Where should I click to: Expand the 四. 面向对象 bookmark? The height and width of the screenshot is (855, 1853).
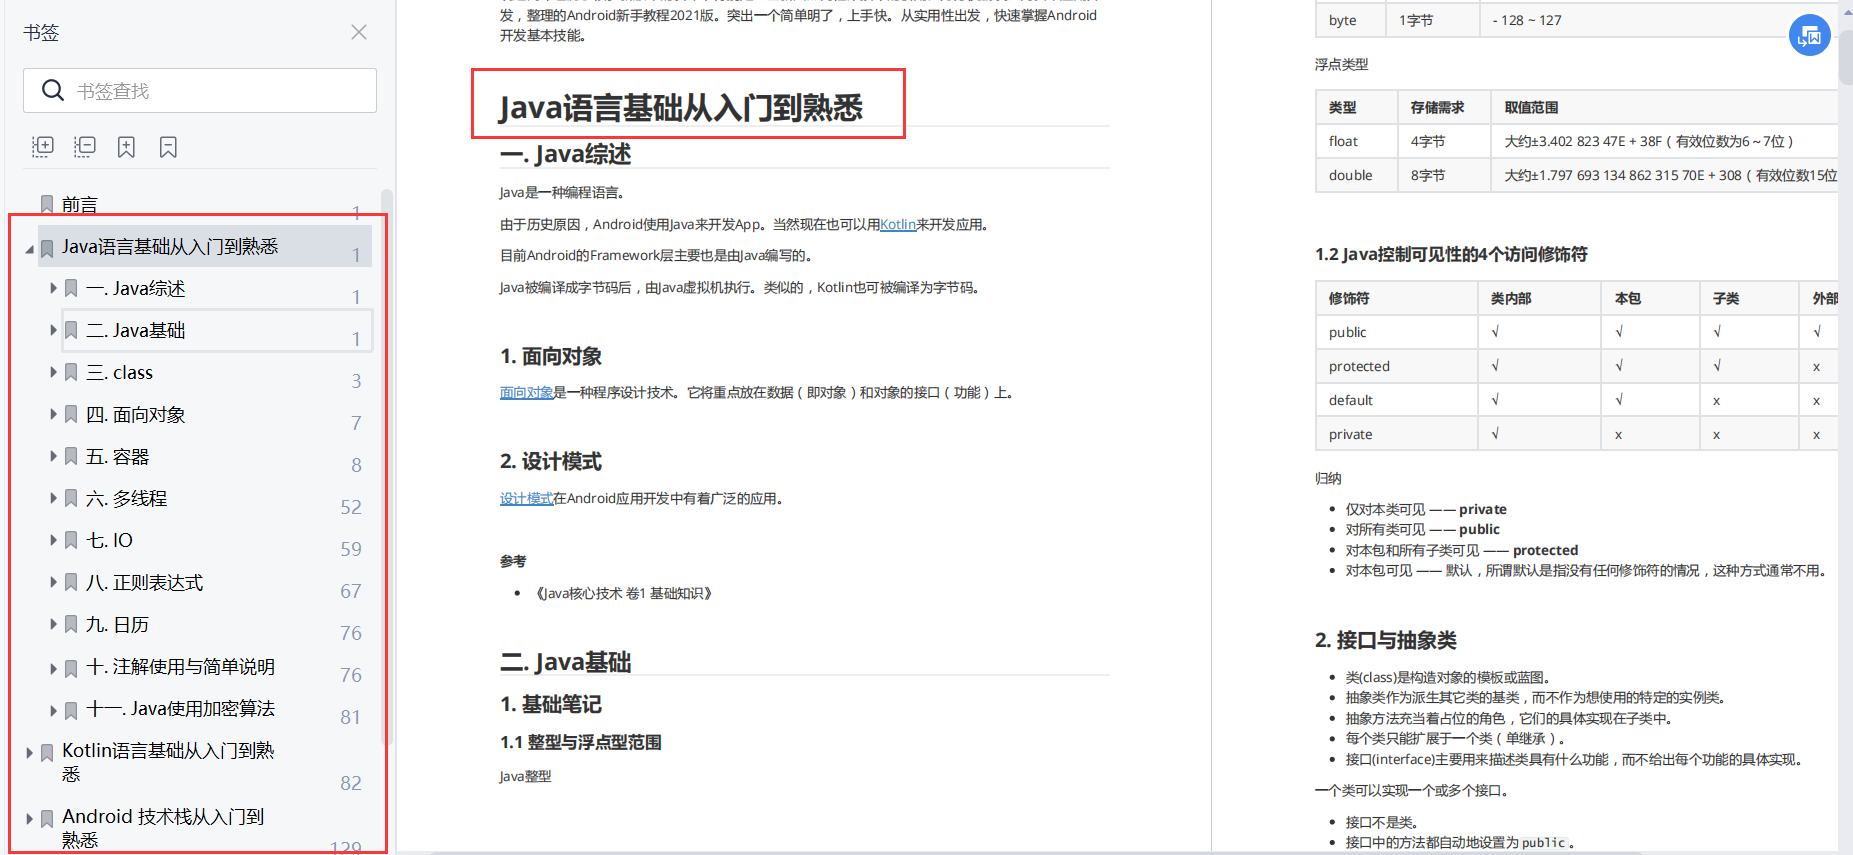(x=54, y=414)
